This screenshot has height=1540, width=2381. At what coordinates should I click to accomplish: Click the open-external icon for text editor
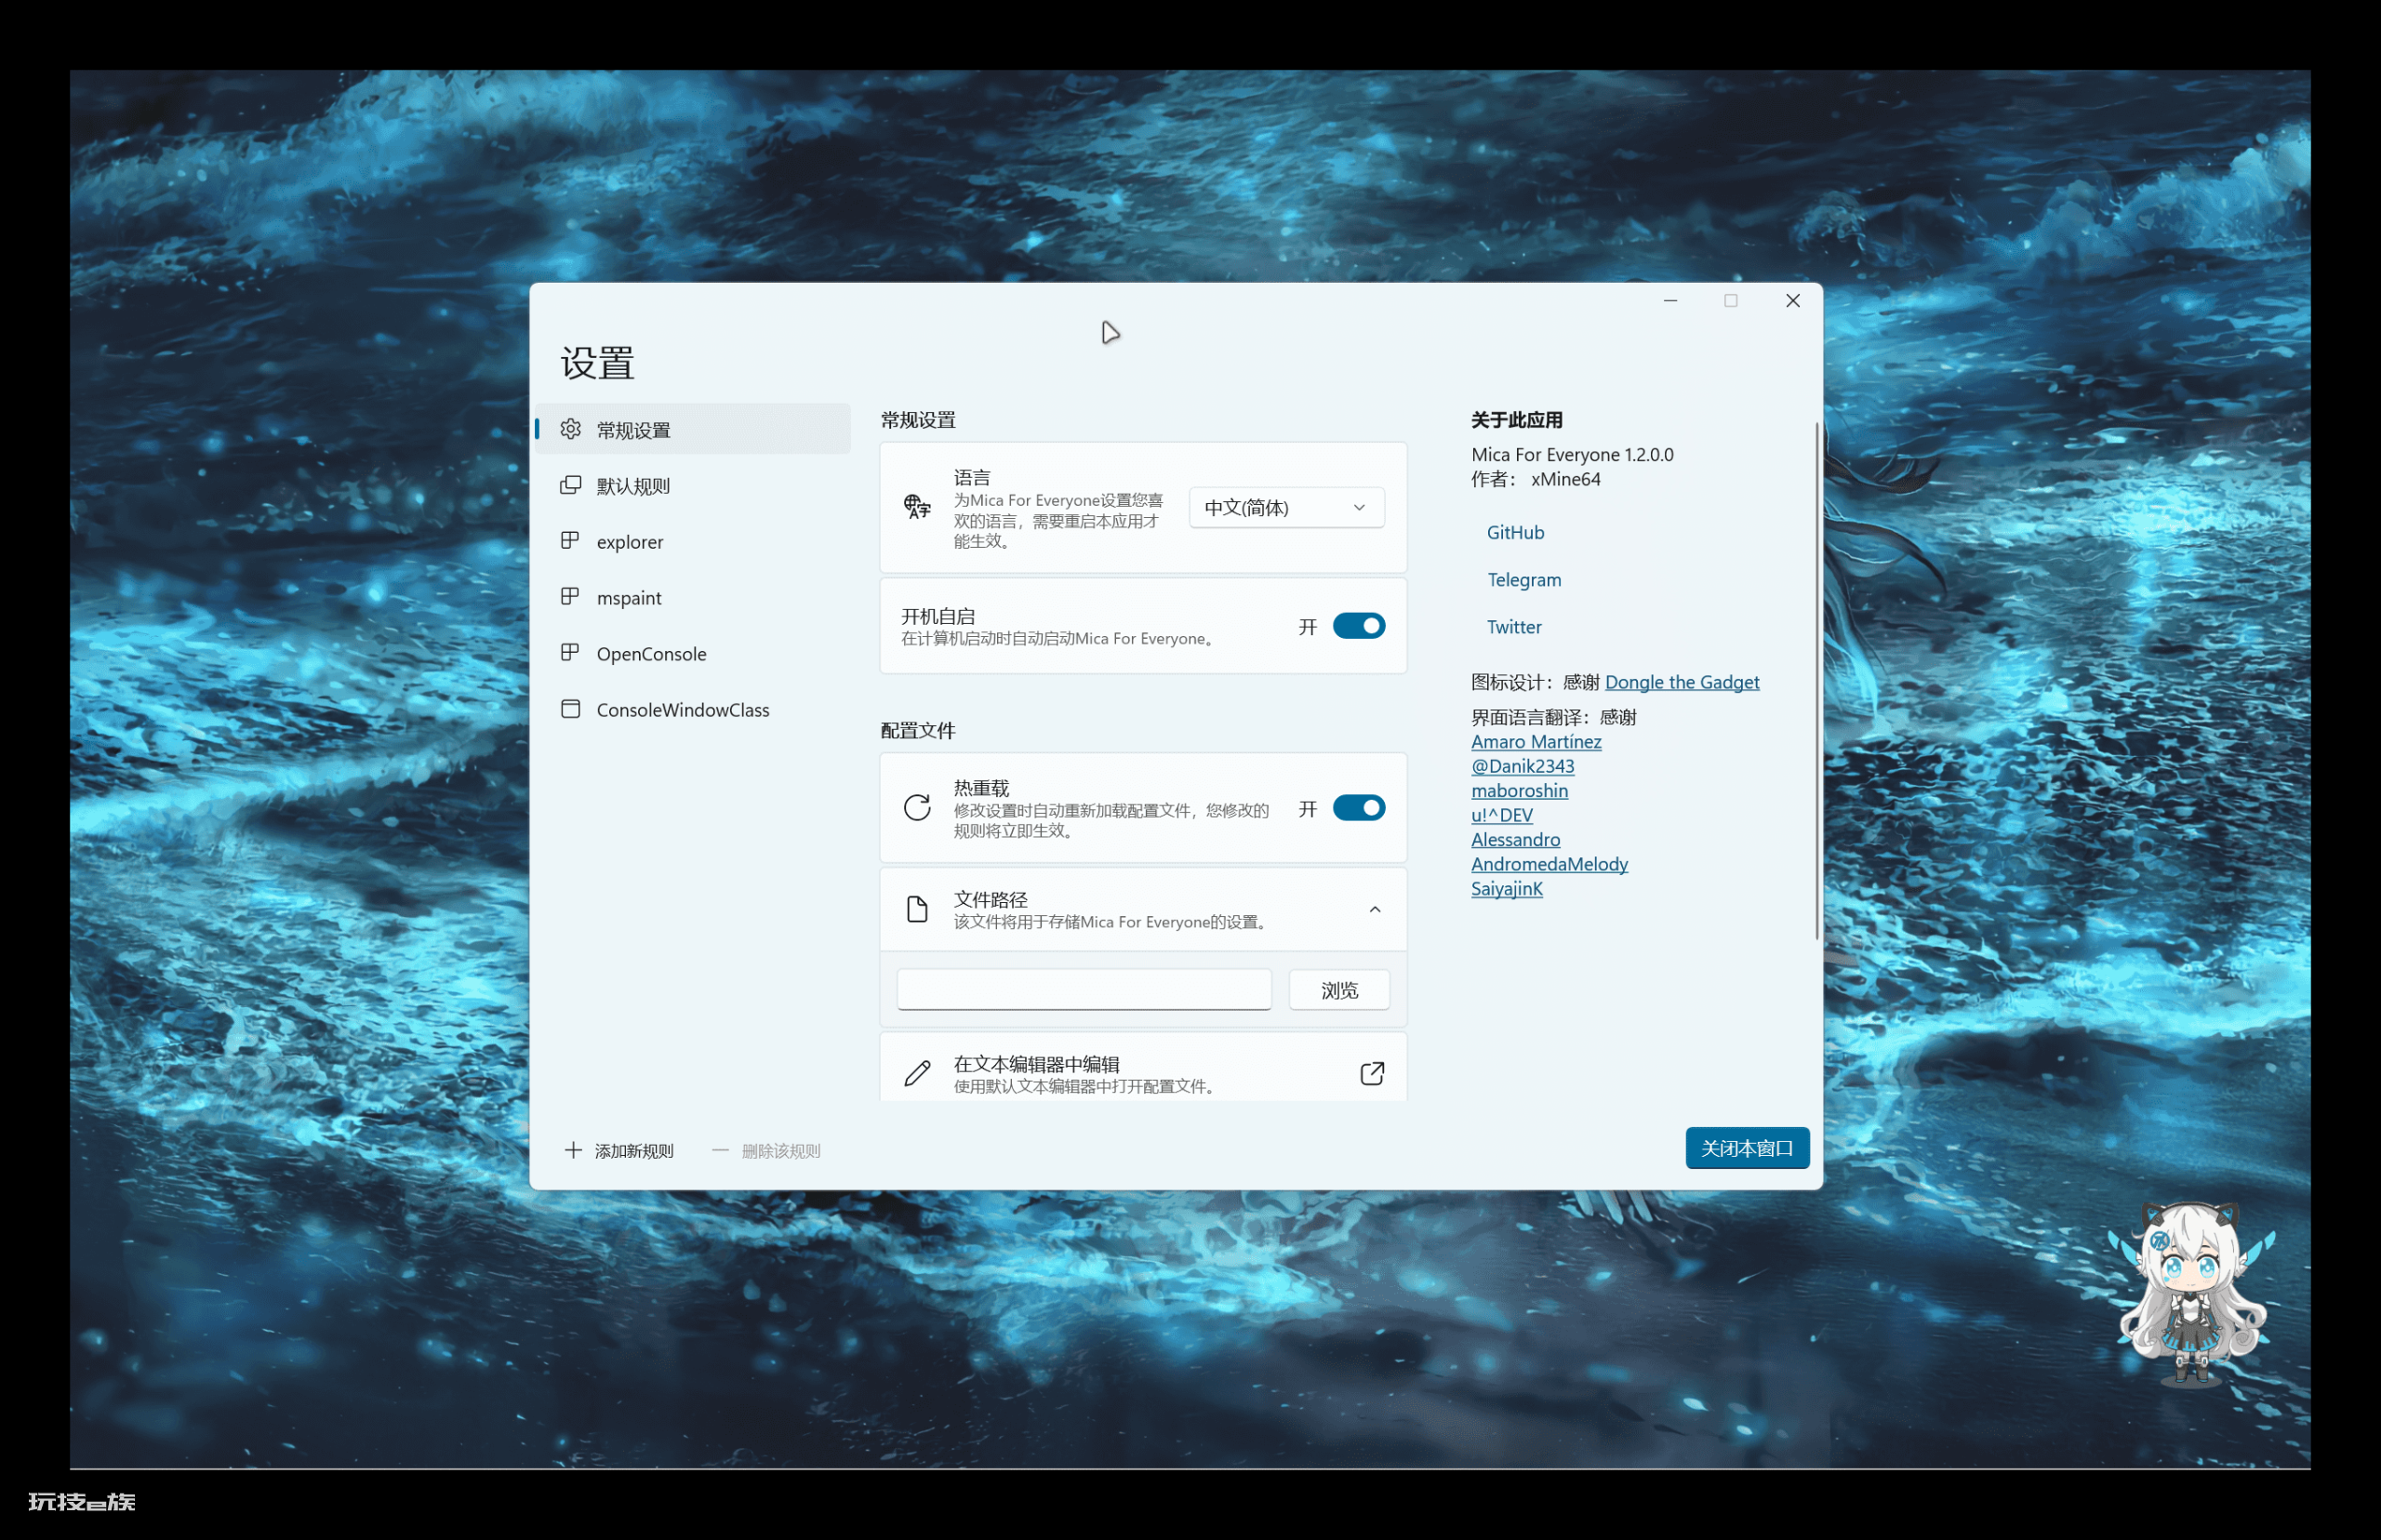[x=1372, y=1073]
